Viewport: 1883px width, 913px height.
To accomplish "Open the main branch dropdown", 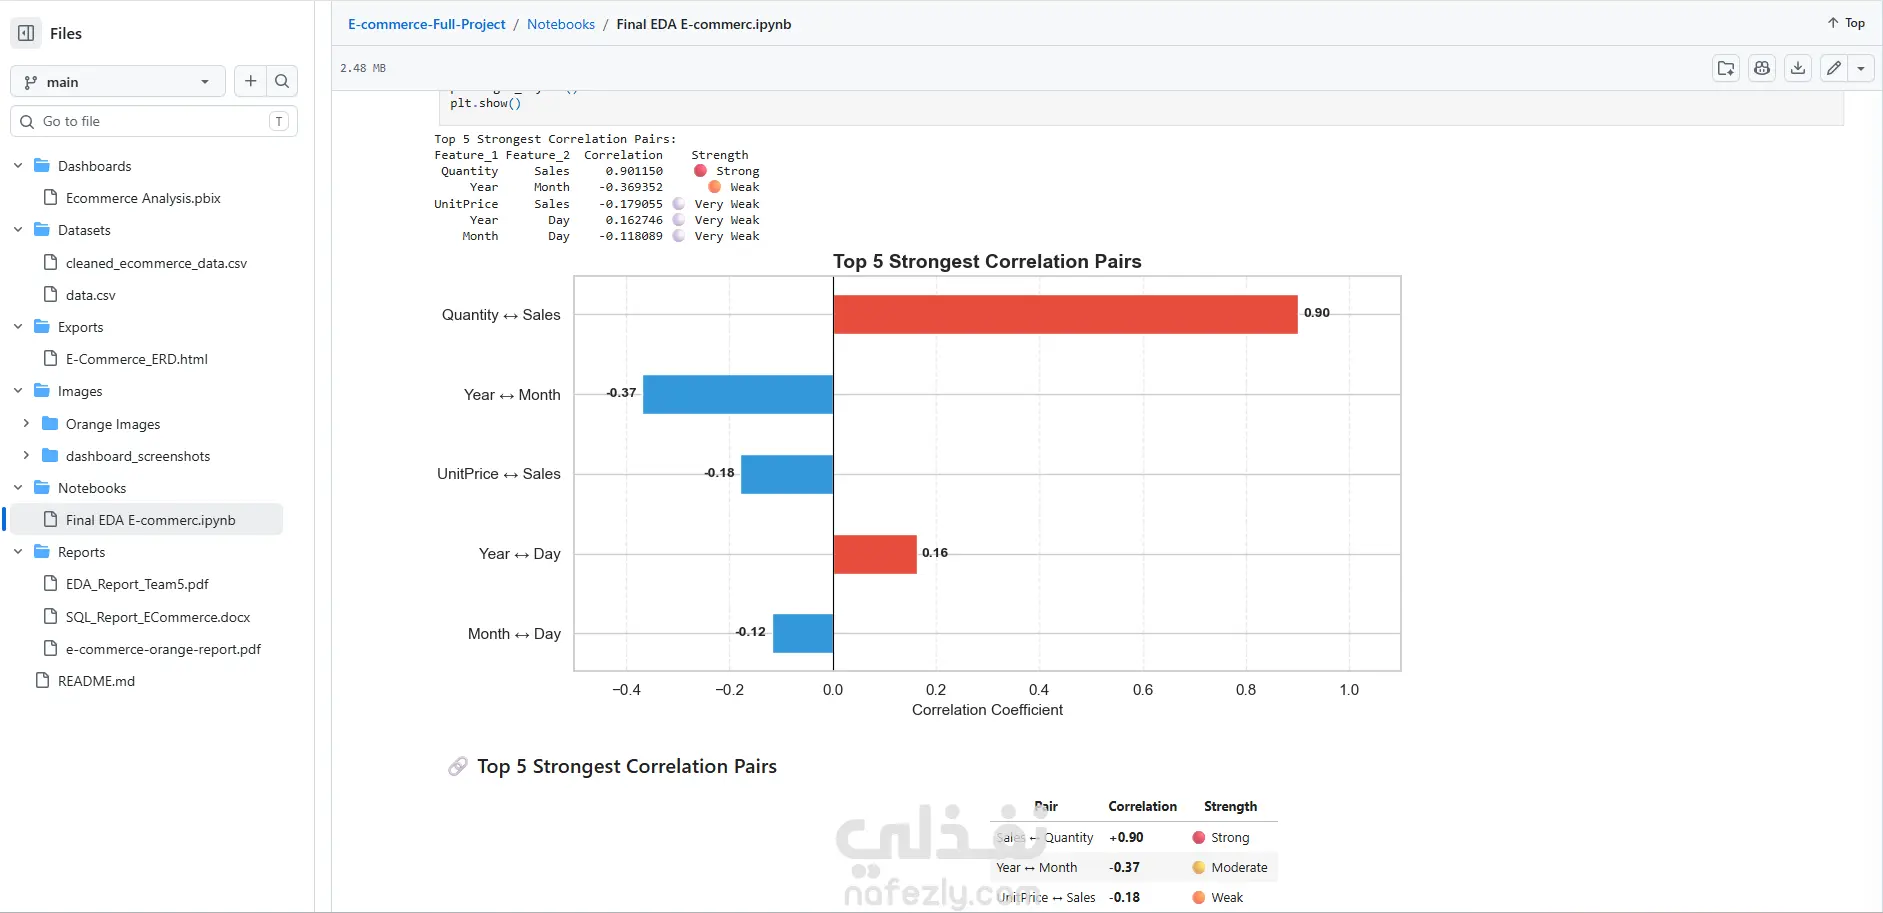I will point(118,82).
